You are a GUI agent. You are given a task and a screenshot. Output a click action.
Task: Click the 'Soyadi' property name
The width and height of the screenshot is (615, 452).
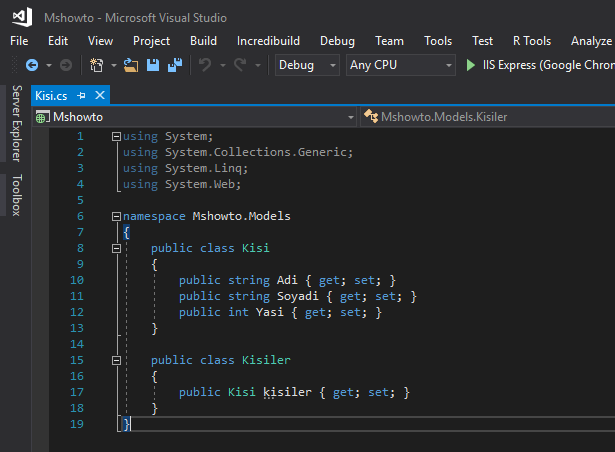point(298,296)
